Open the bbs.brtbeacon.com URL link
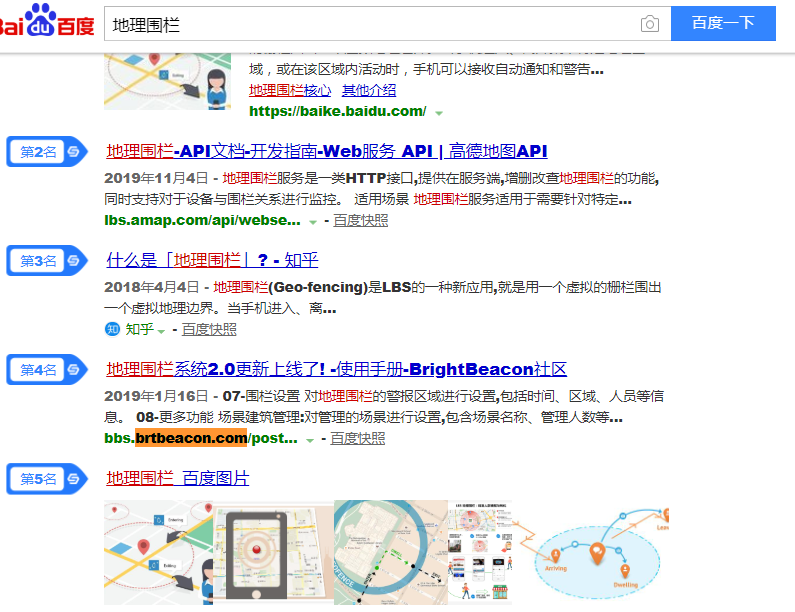 coord(201,438)
